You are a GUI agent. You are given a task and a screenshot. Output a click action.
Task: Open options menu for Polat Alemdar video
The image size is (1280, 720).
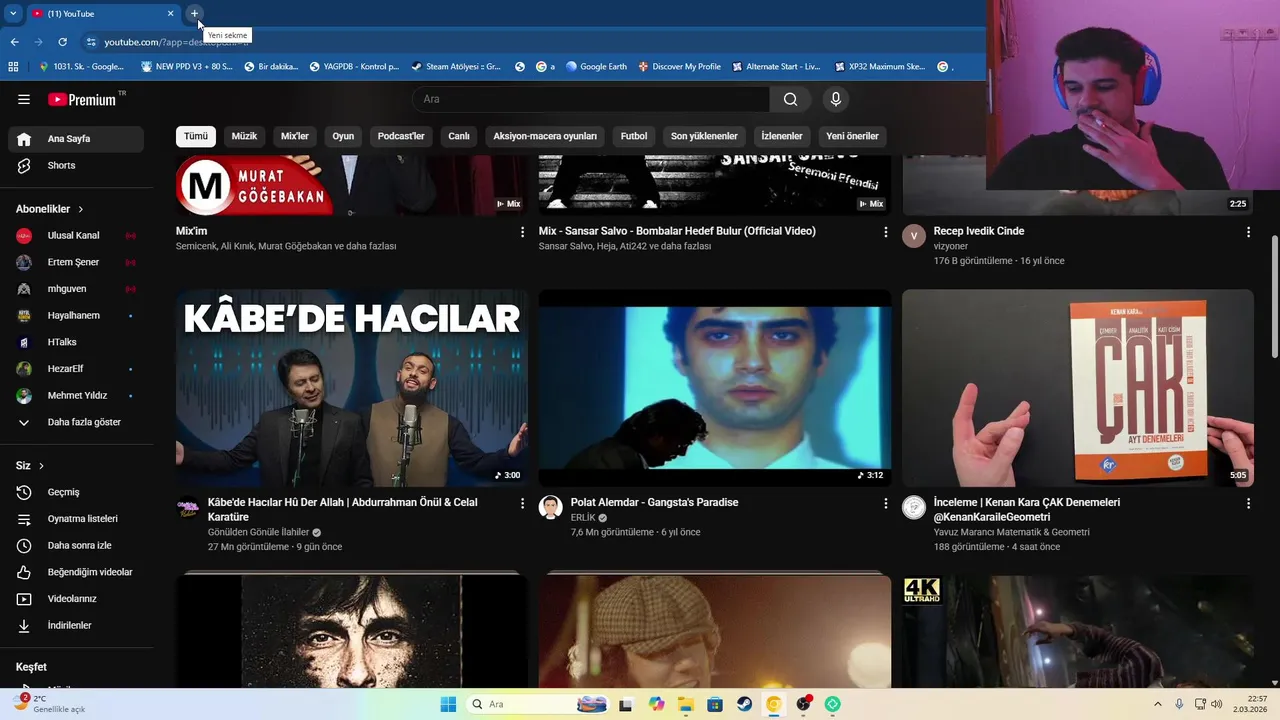pos(885,503)
